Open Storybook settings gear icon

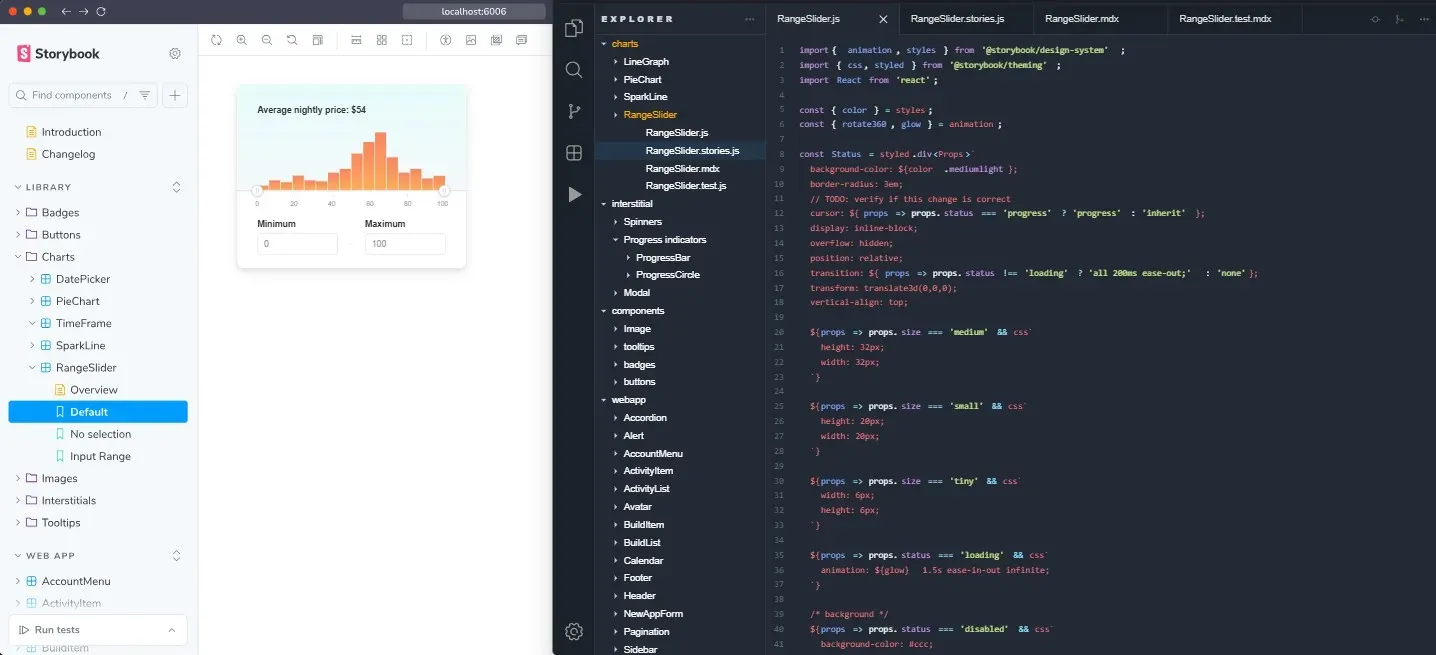[175, 53]
